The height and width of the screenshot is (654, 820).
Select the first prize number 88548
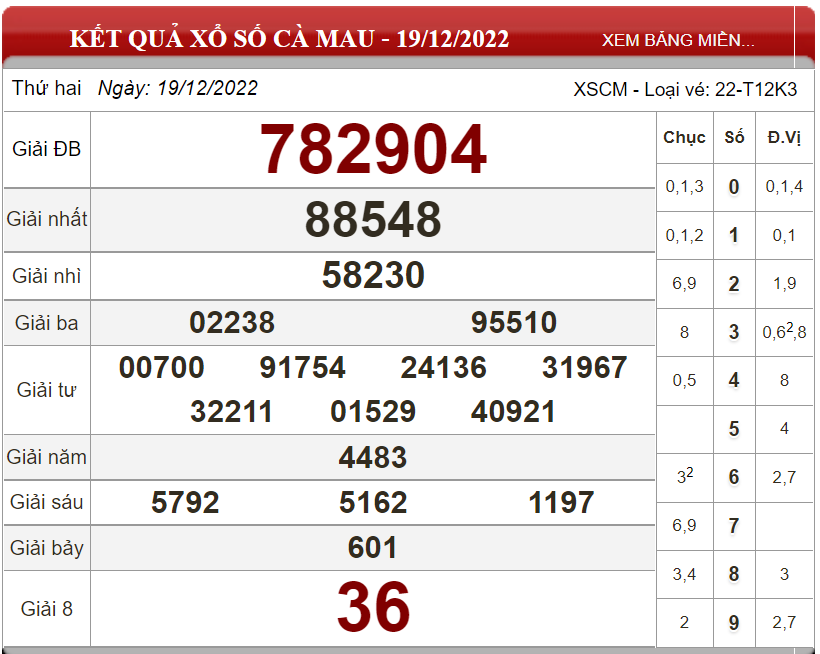(373, 219)
